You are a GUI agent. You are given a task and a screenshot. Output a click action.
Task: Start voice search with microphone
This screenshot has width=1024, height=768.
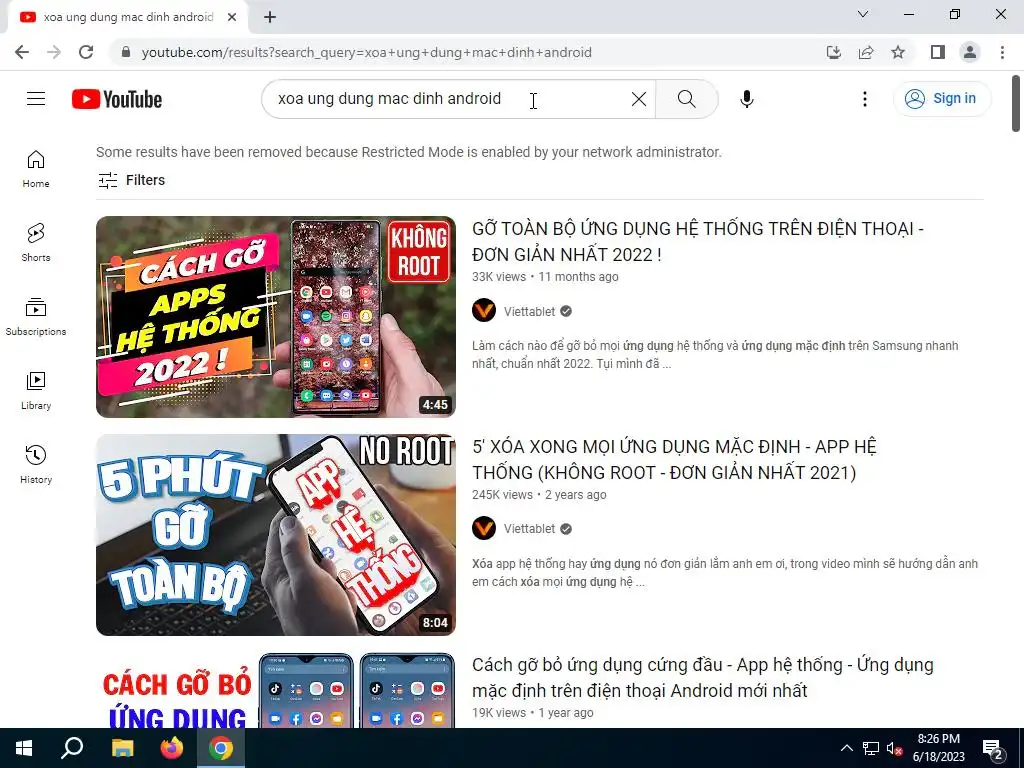point(746,99)
